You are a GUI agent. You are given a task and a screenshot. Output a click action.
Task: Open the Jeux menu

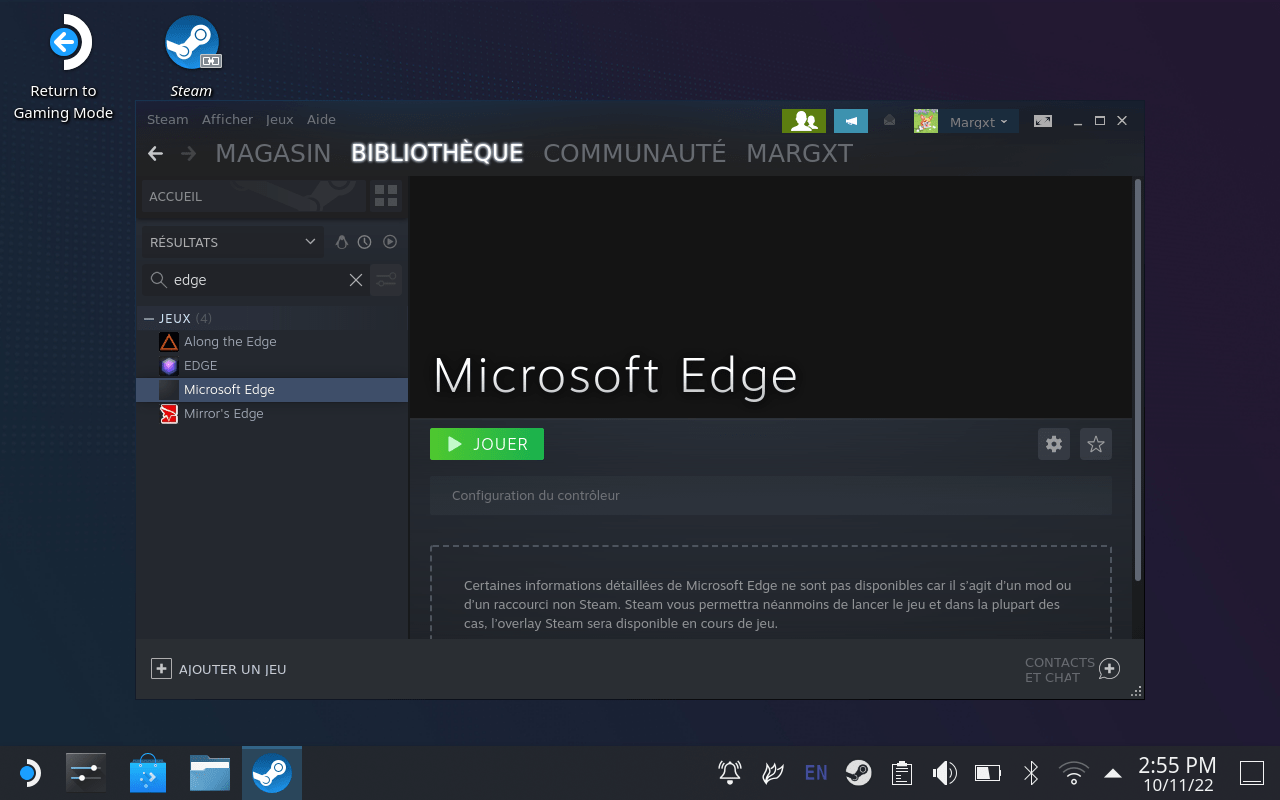pyautogui.click(x=279, y=119)
